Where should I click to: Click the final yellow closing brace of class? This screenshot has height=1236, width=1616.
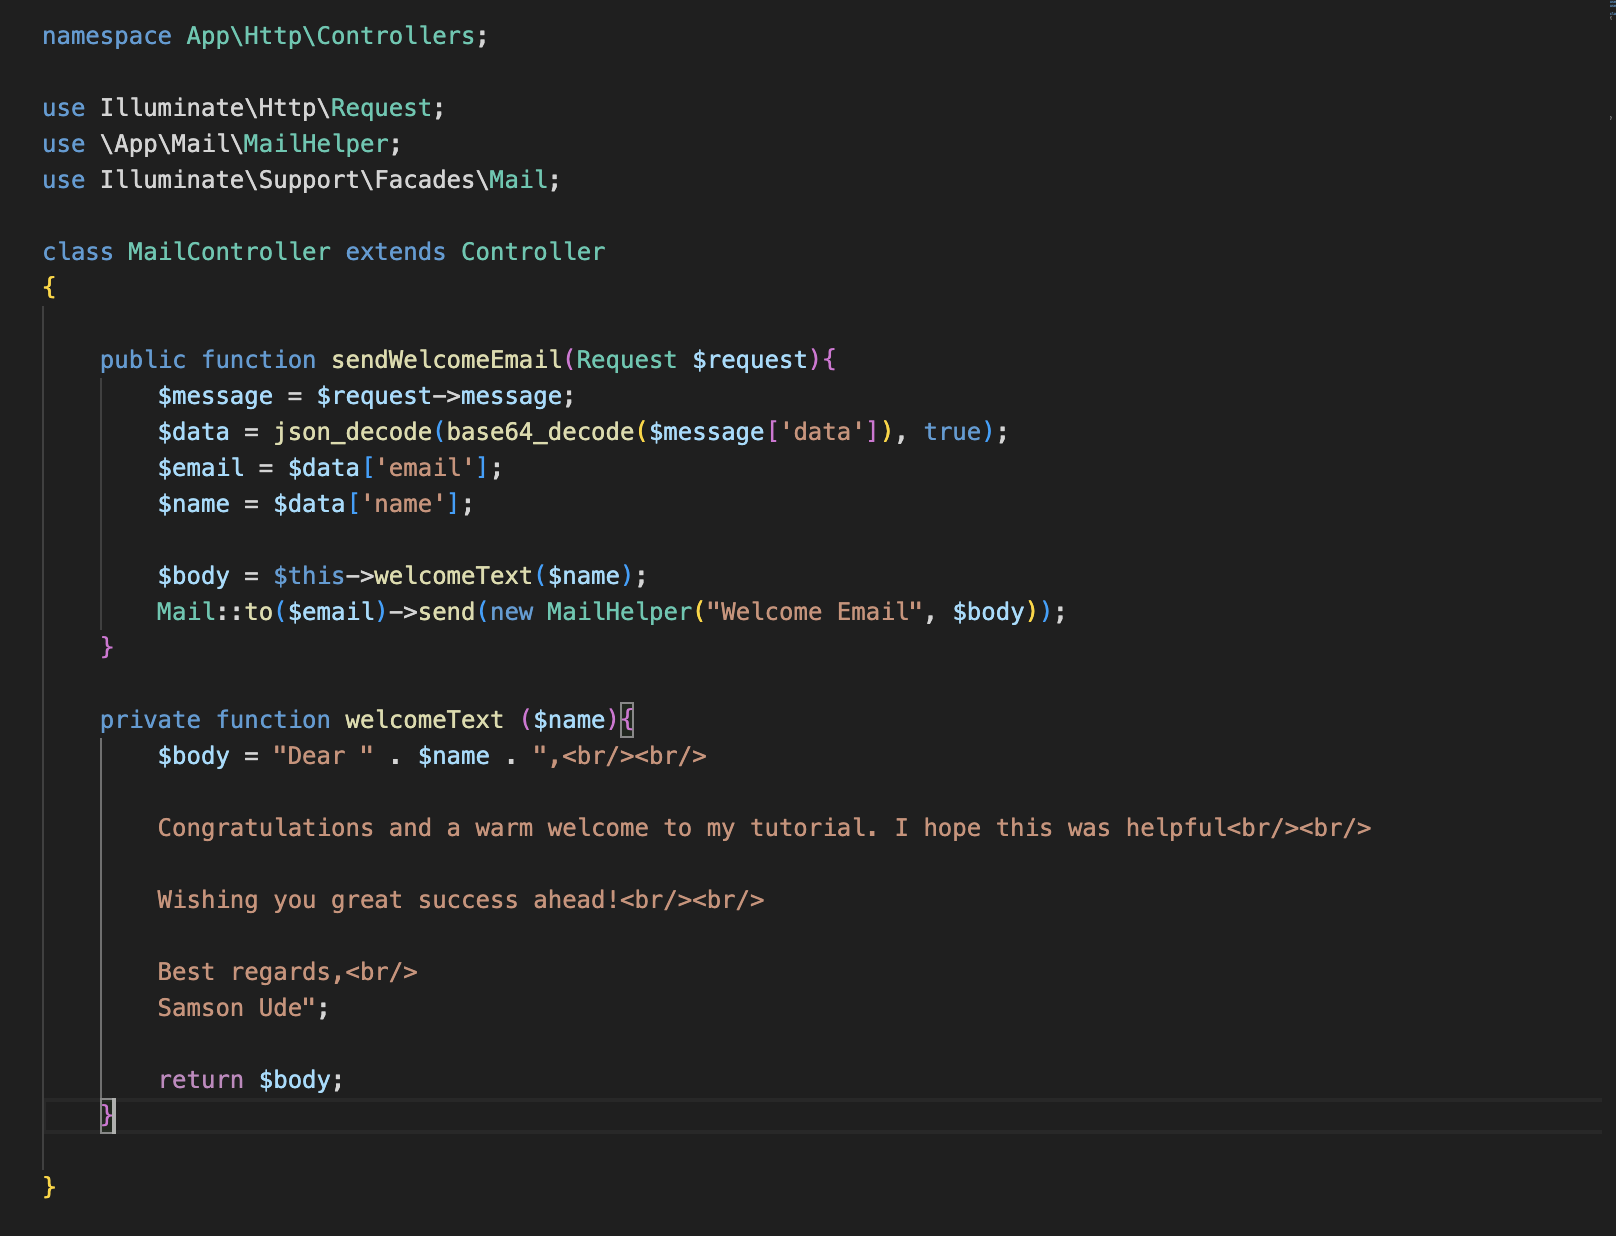[49, 1188]
